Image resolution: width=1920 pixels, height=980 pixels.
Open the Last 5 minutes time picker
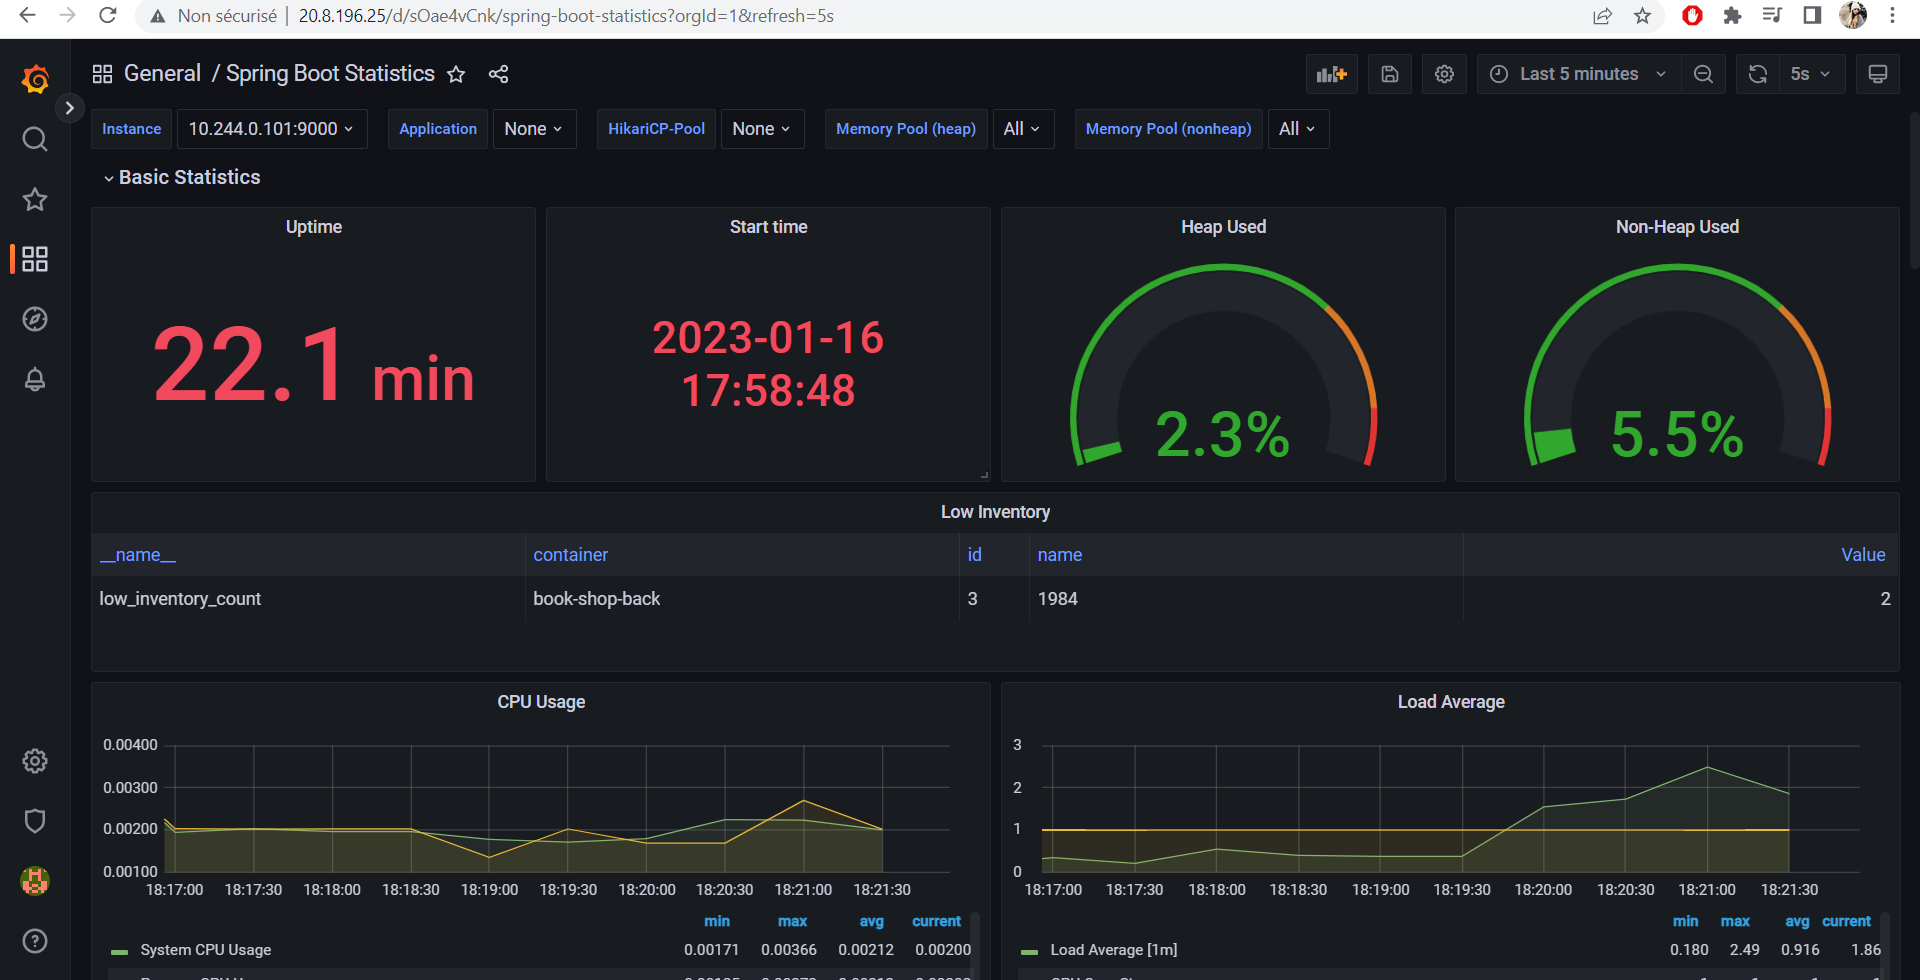[1578, 74]
